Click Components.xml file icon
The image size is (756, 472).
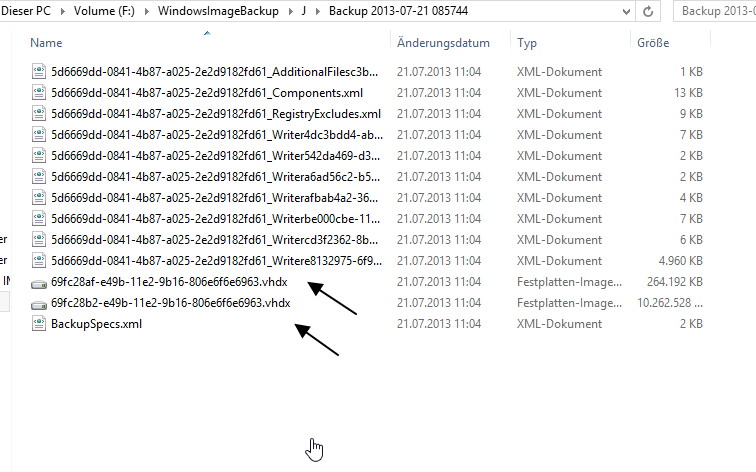[39, 93]
